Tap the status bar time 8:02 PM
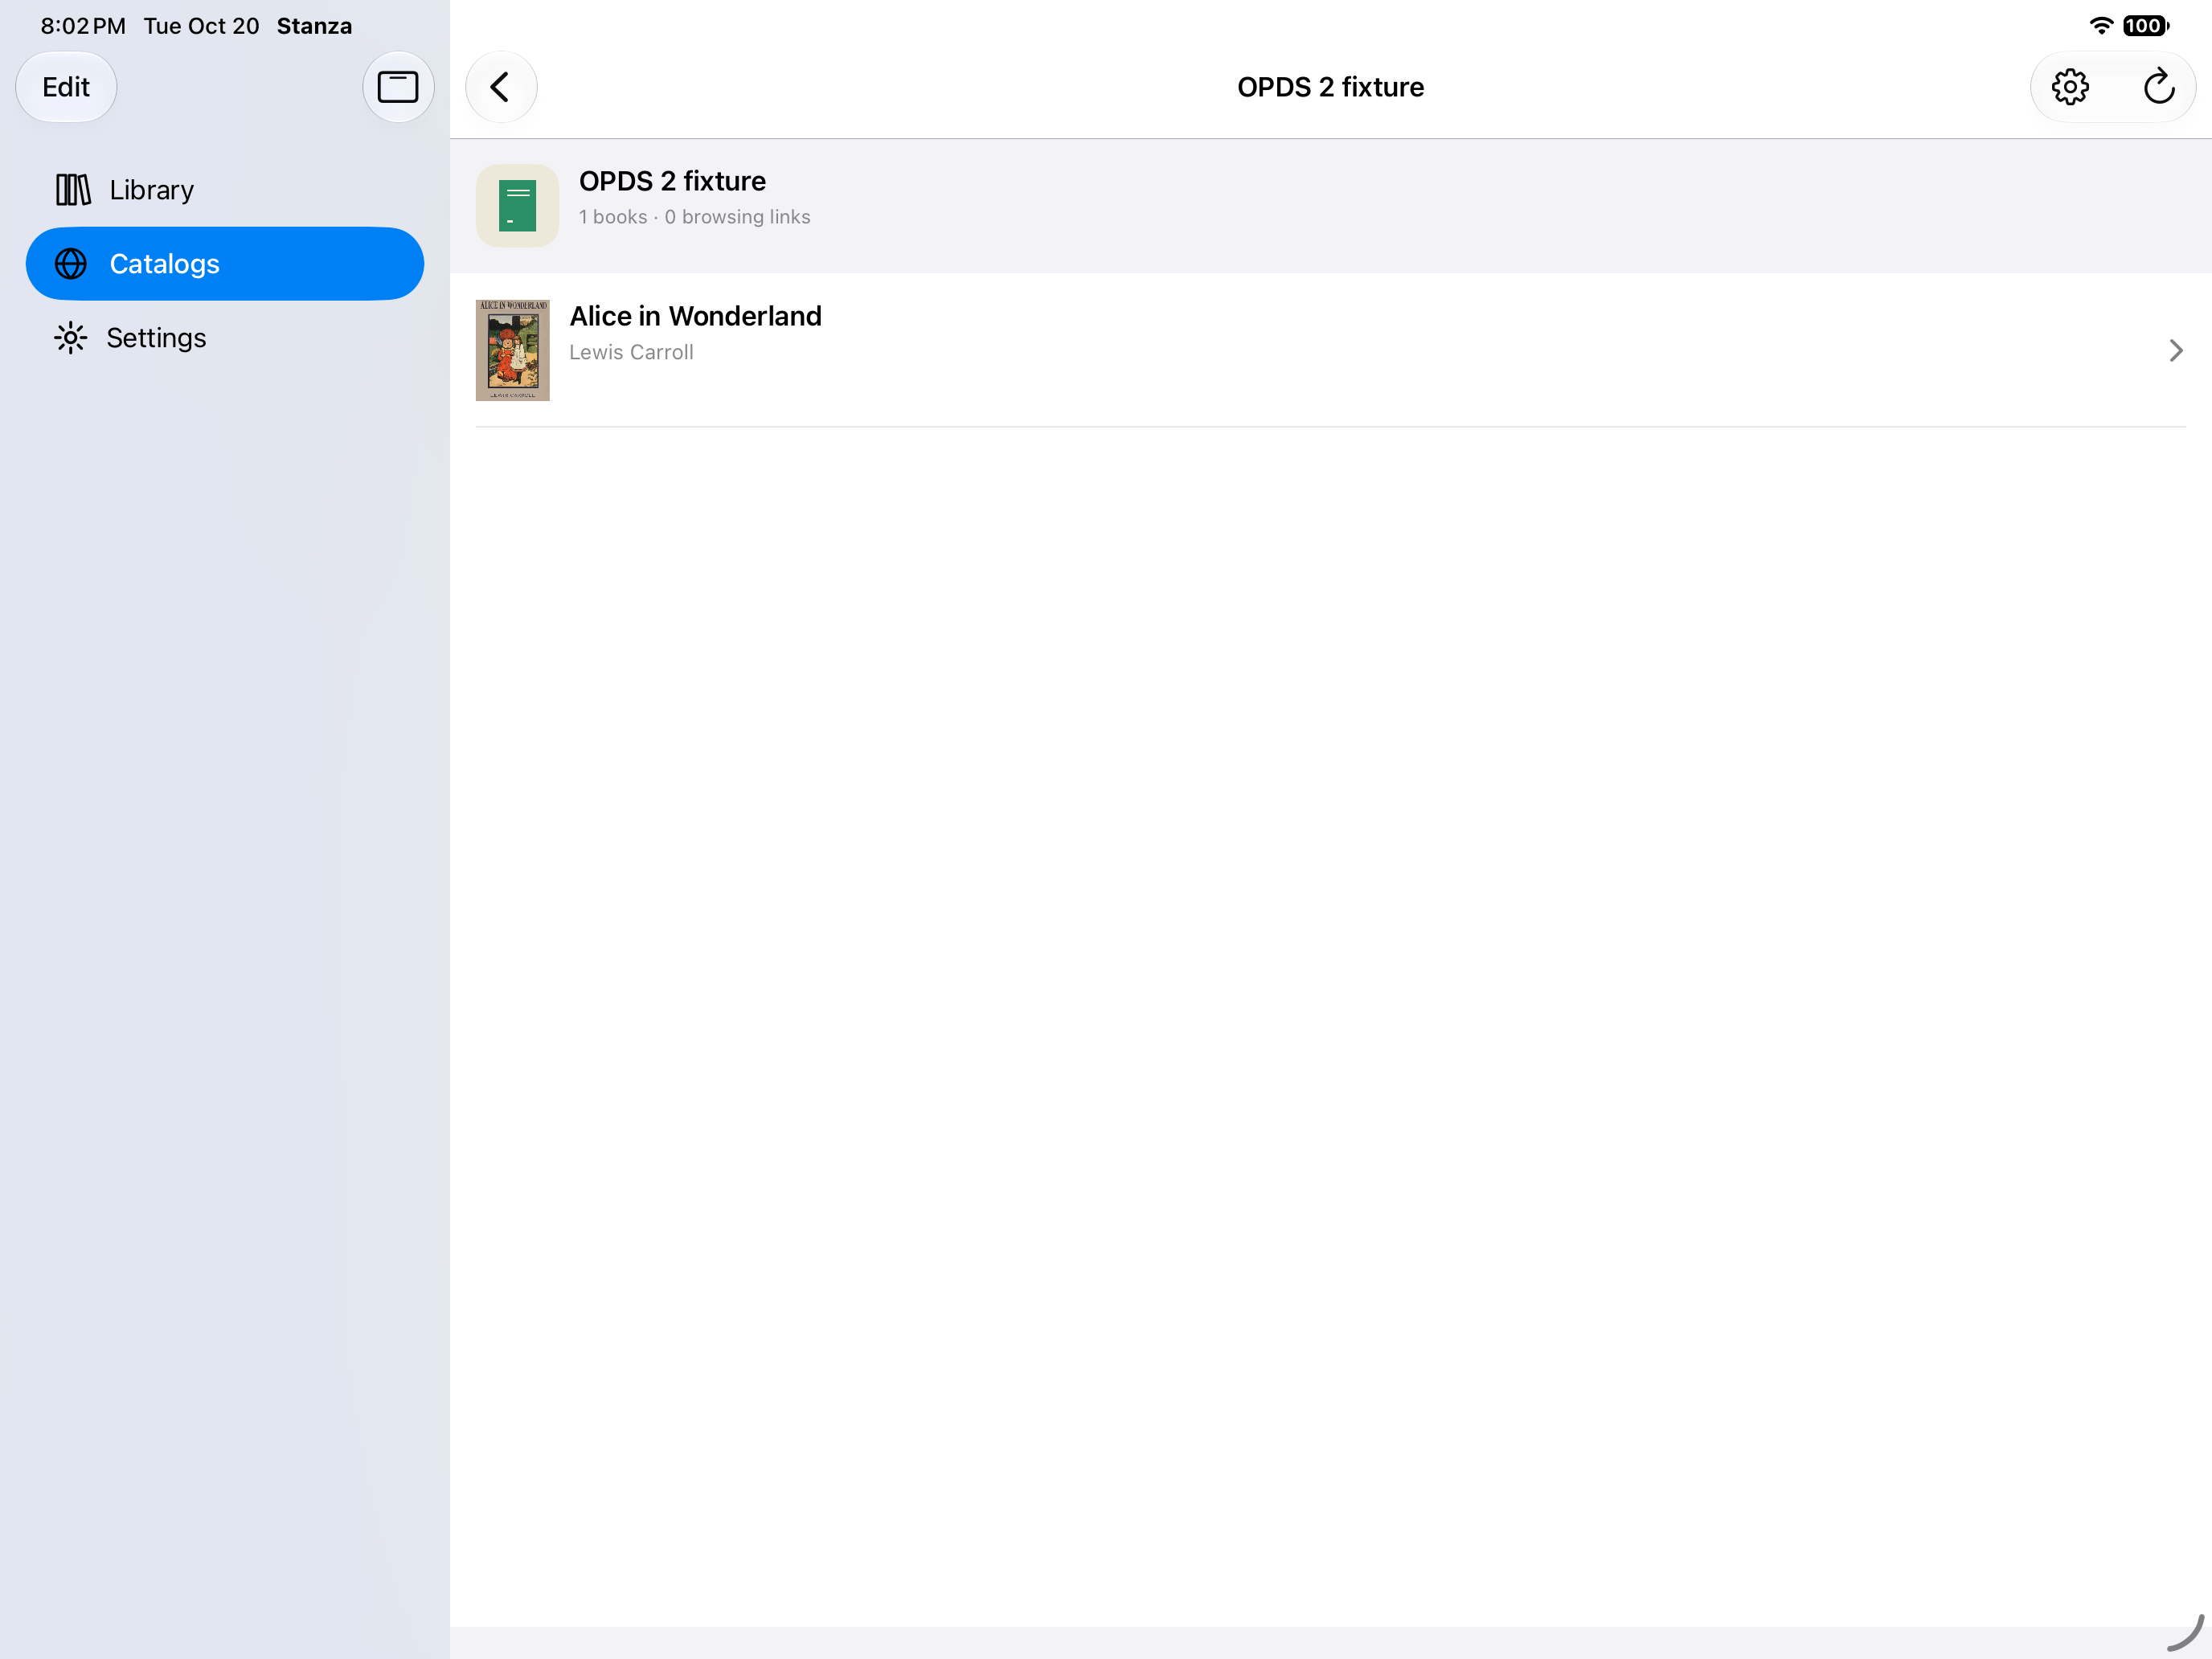This screenshot has height=1659, width=2212. pyautogui.click(x=83, y=26)
